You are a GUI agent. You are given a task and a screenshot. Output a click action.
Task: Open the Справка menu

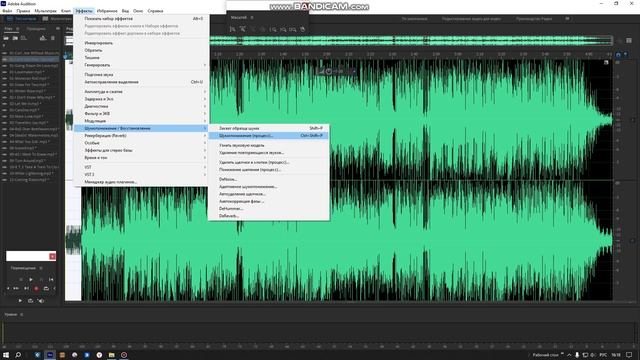(x=155, y=11)
